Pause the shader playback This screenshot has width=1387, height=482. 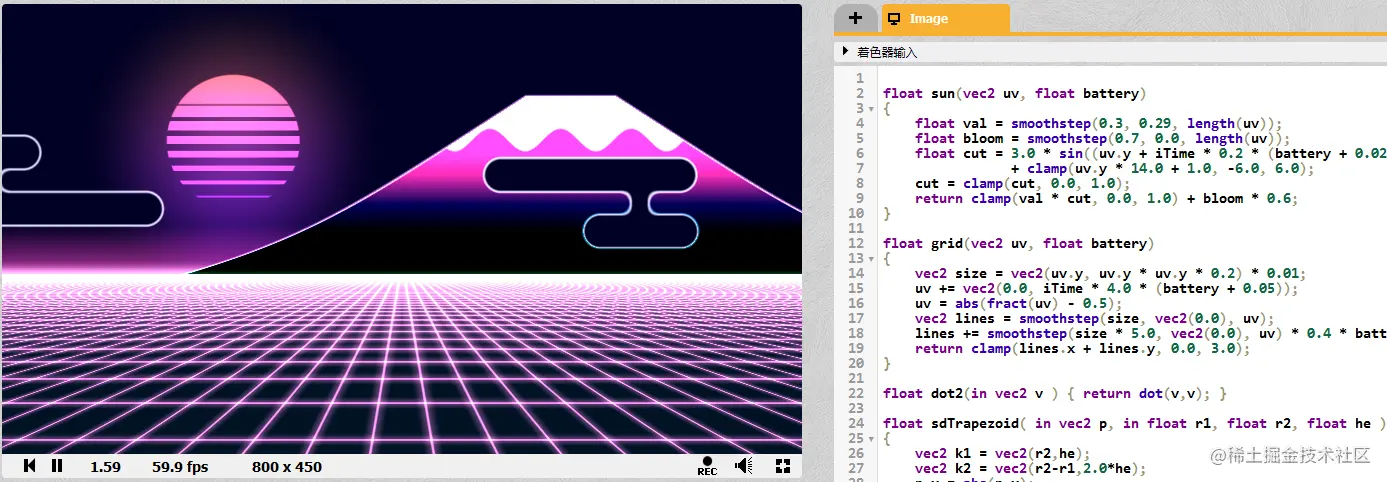pos(57,466)
